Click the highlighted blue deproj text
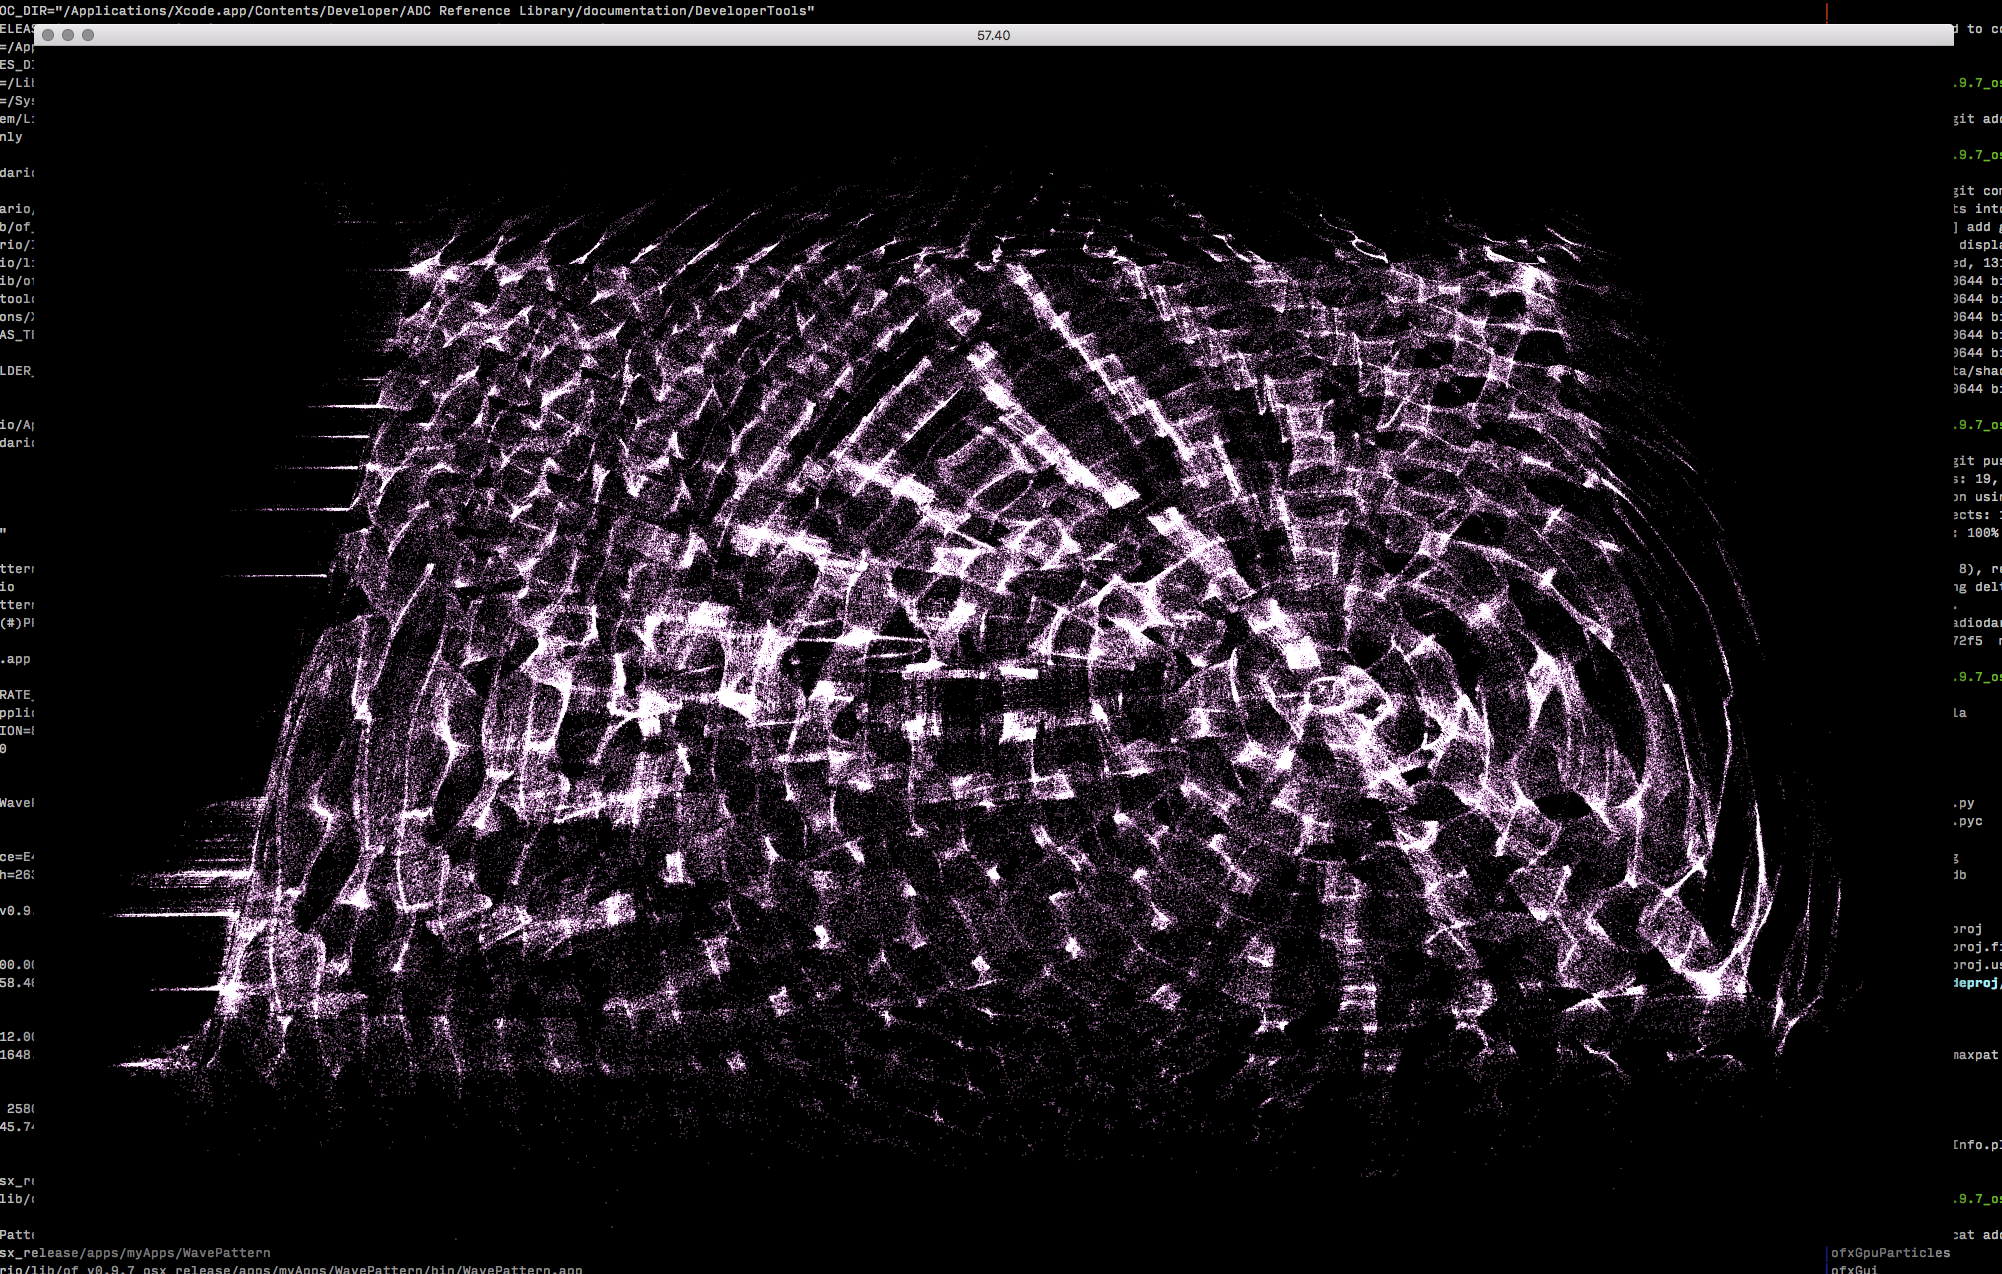The height and width of the screenshot is (1274, 2002). (x=1976, y=983)
